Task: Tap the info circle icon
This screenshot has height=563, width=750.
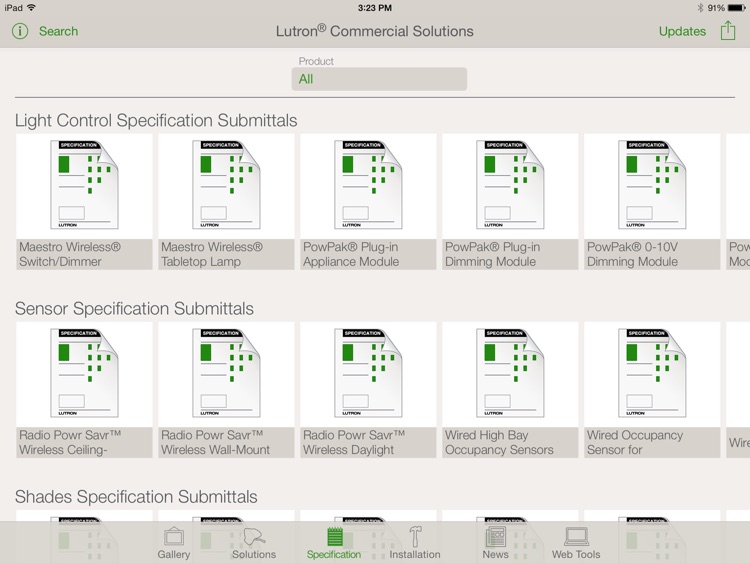Action: [20, 32]
